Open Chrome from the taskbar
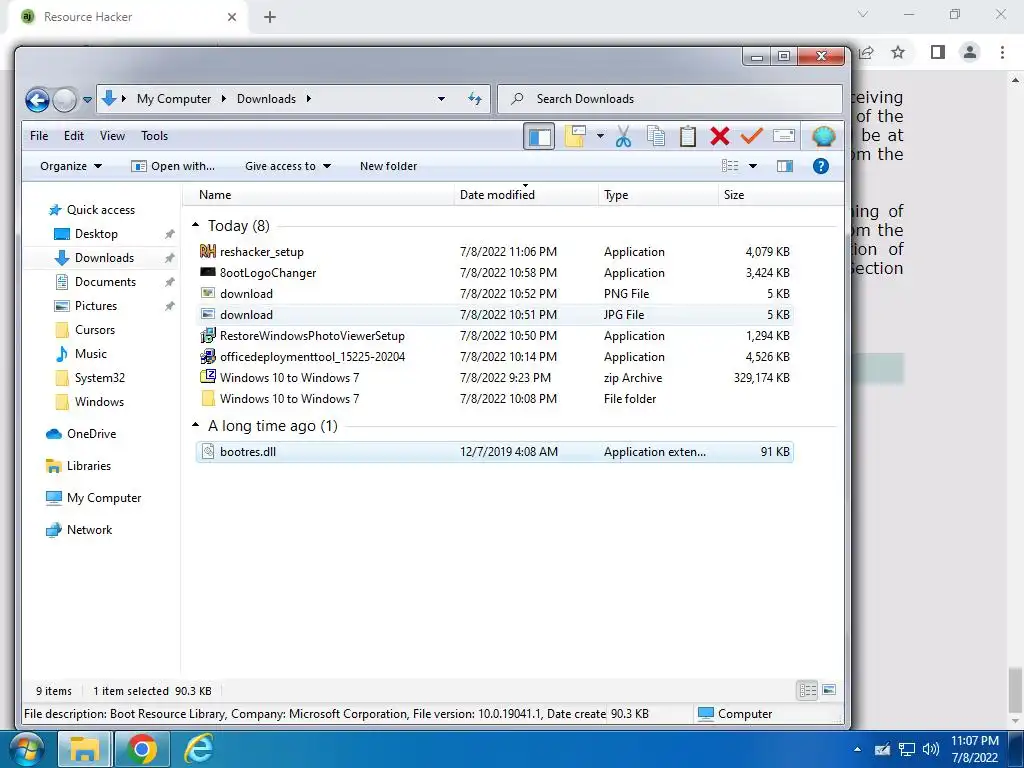 [x=142, y=749]
